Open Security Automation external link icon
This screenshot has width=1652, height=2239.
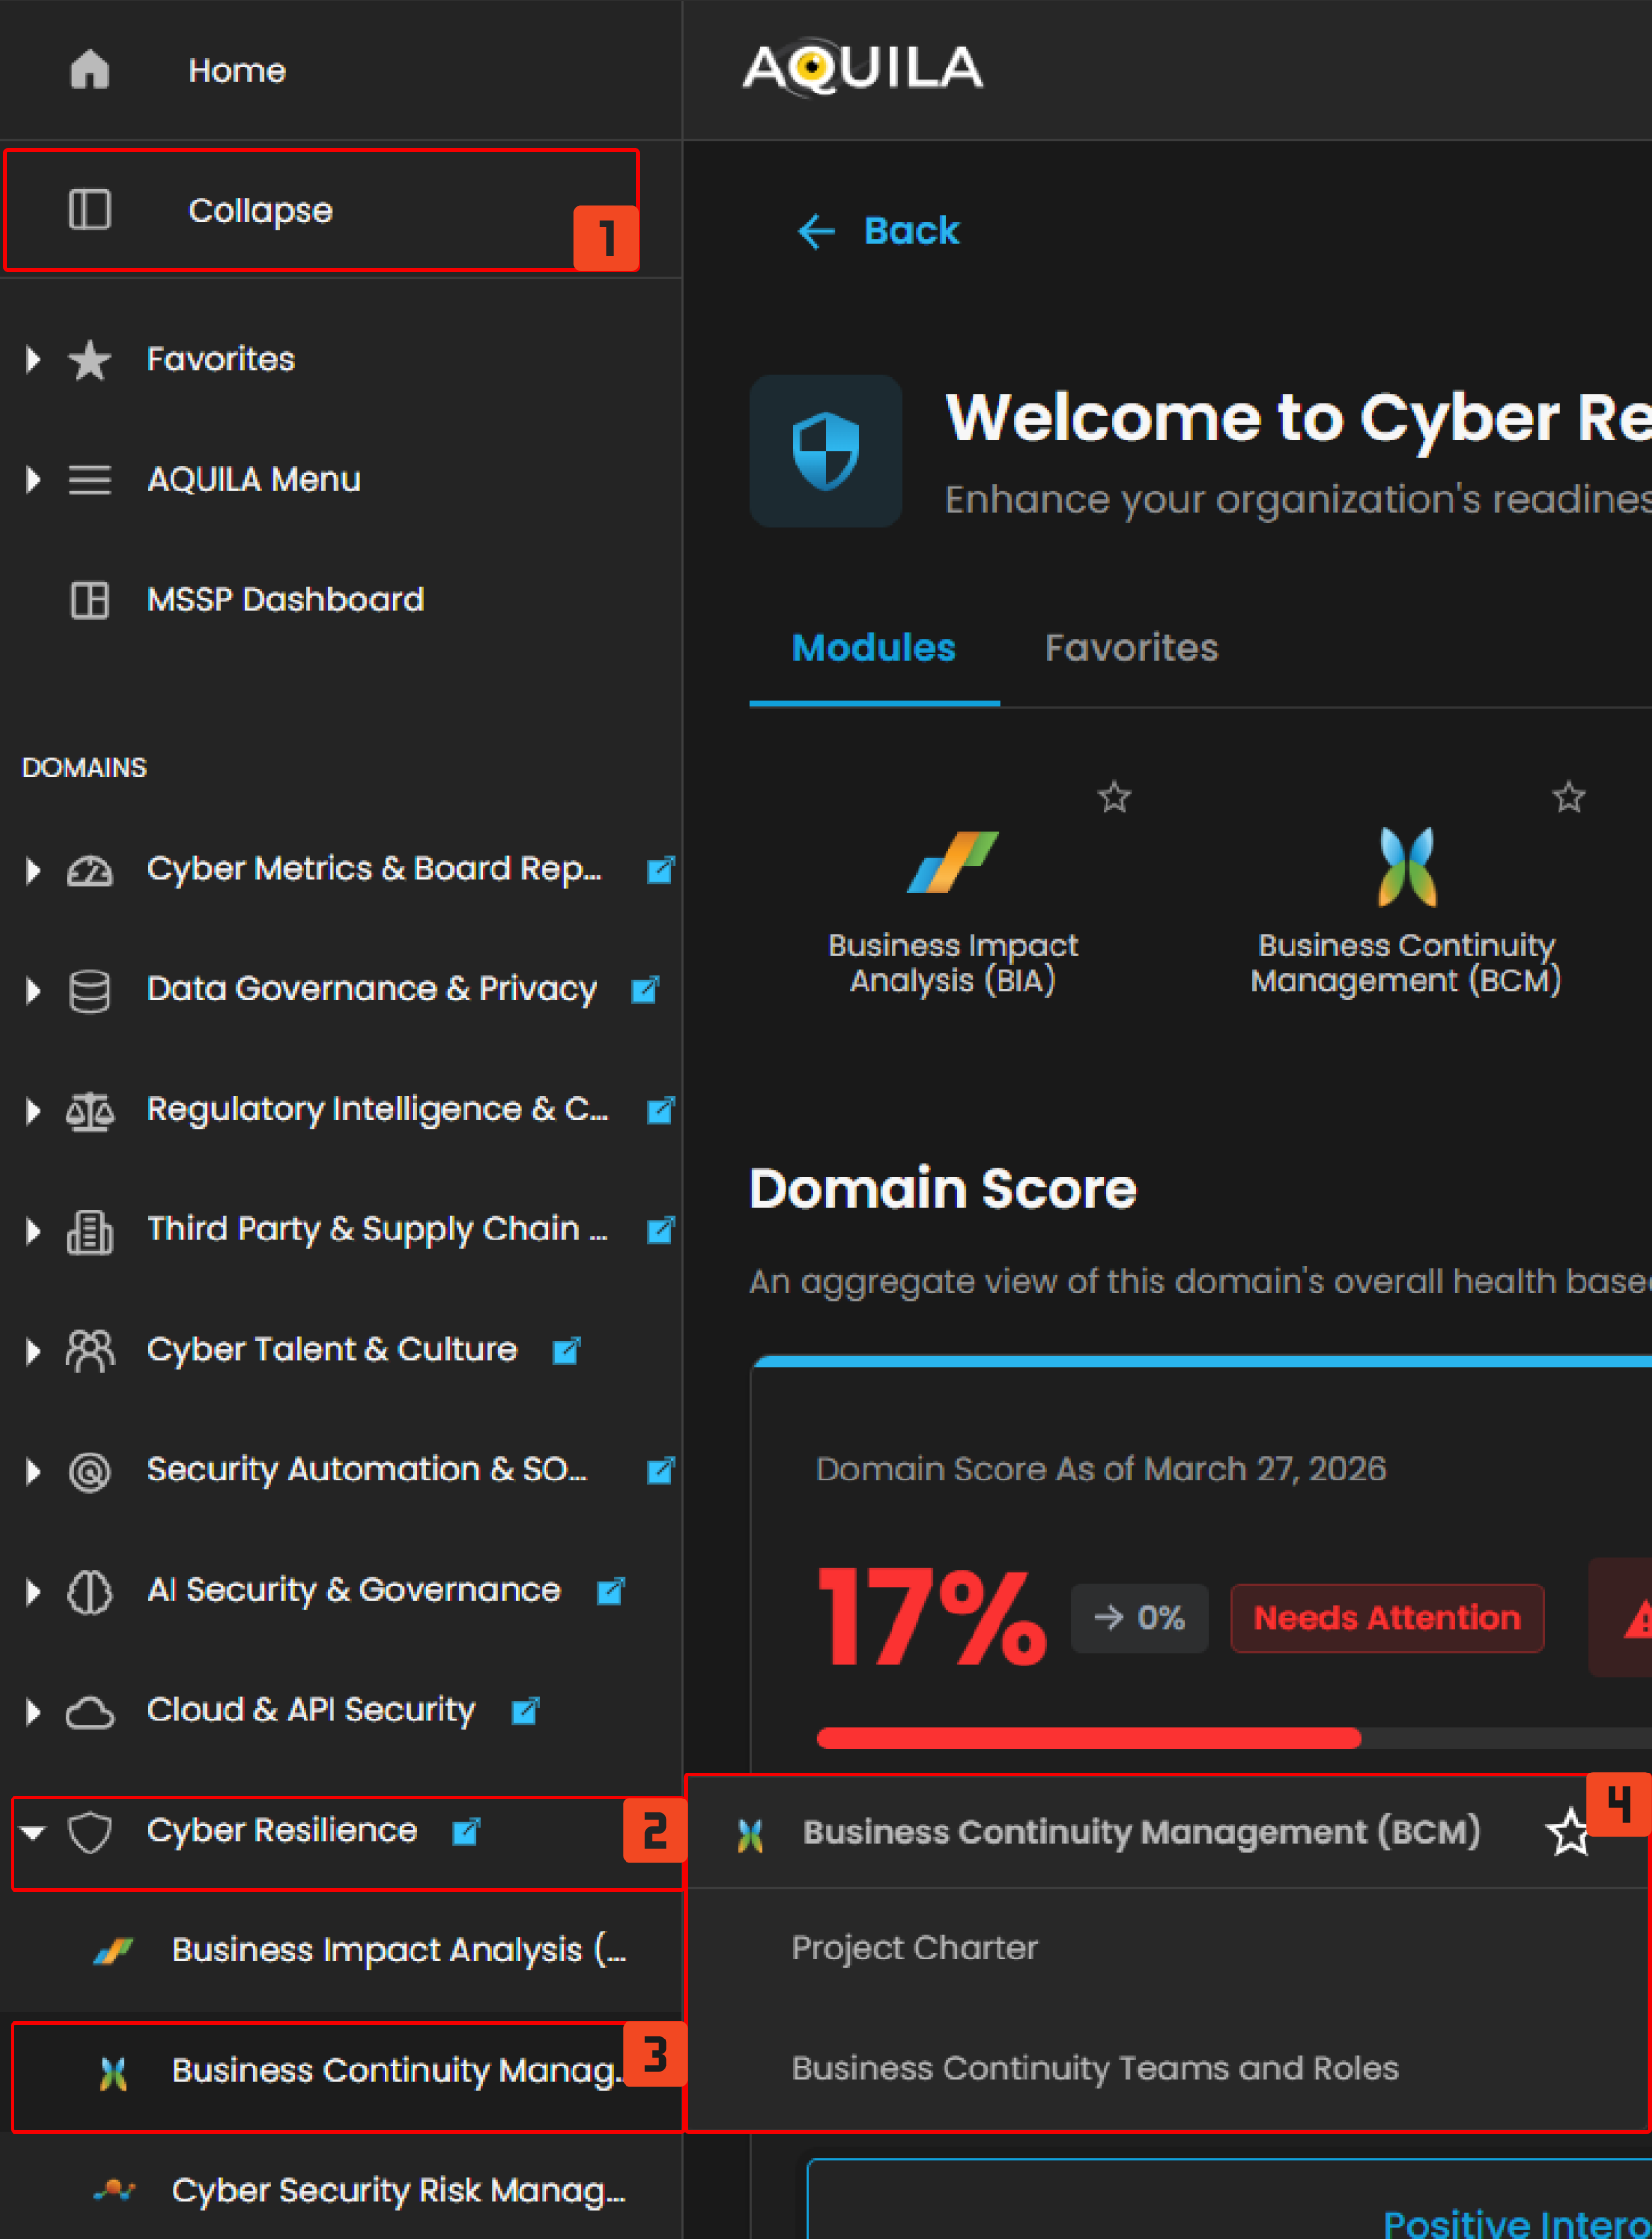(660, 1470)
